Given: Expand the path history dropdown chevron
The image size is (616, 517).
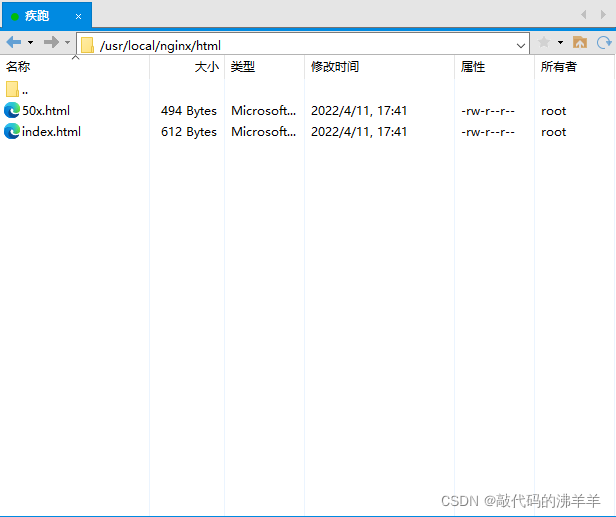Looking at the screenshot, I should pyautogui.click(x=521, y=46).
